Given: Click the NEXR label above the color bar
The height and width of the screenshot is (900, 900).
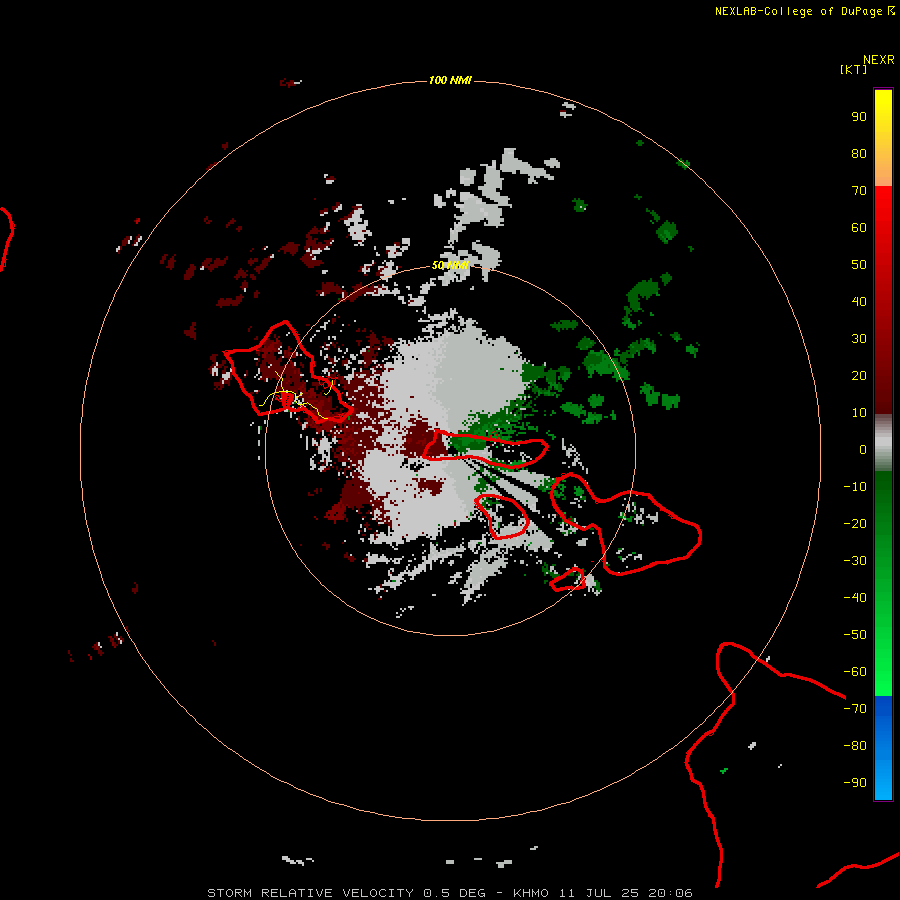Looking at the screenshot, I should (x=878, y=60).
